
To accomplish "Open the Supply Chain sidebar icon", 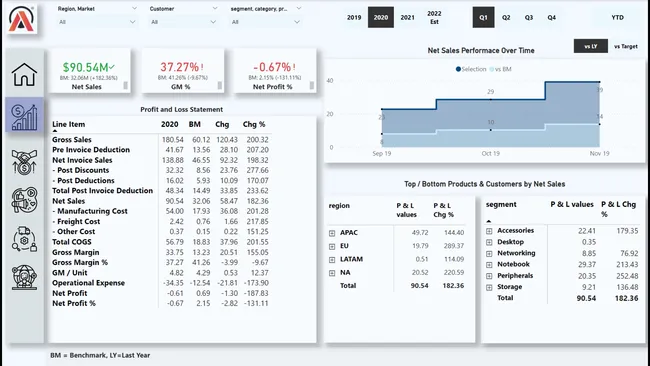I will [24, 239].
